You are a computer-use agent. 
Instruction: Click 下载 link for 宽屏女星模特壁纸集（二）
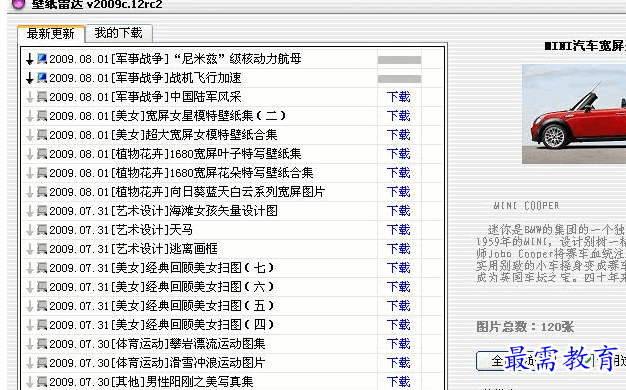click(x=398, y=116)
